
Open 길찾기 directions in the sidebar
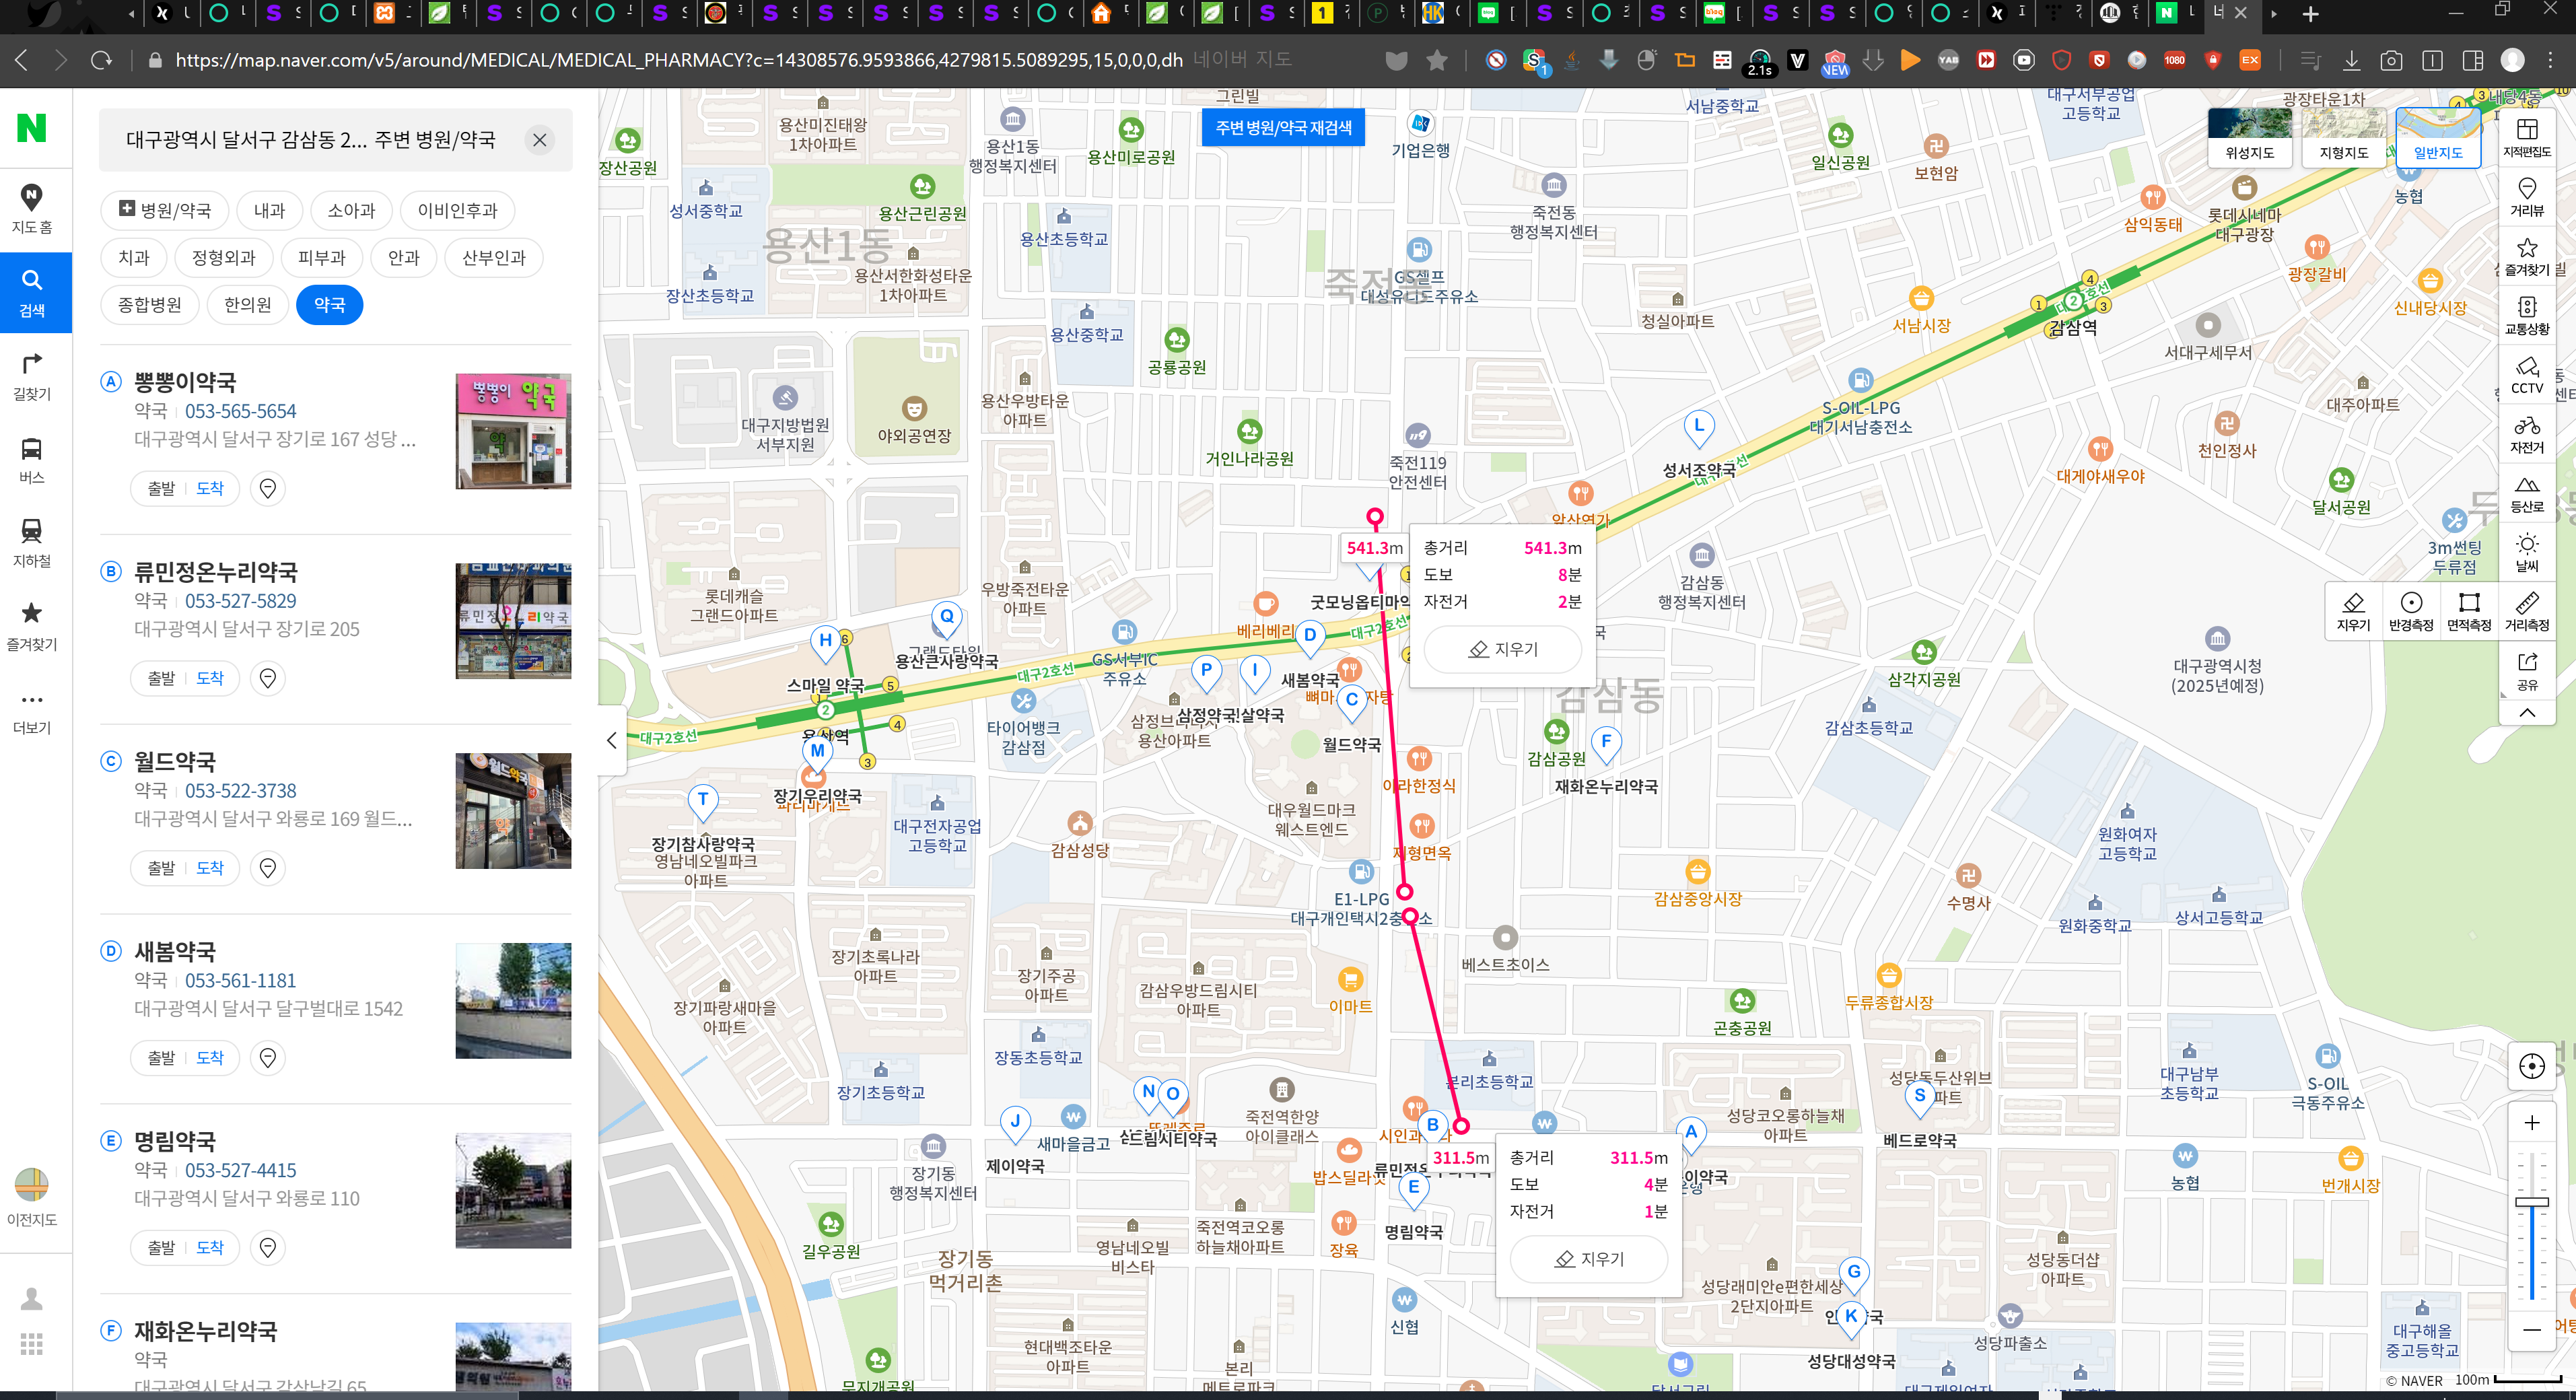32,376
